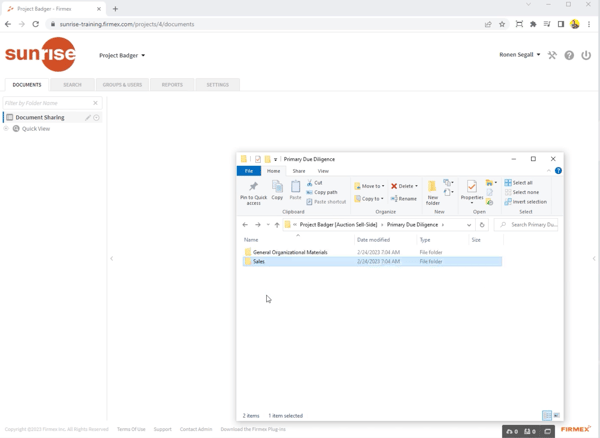Viewport: 600px width, 438px height.
Task: Open the Delete dropdown arrow in ribbon
Action: [416, 186]
